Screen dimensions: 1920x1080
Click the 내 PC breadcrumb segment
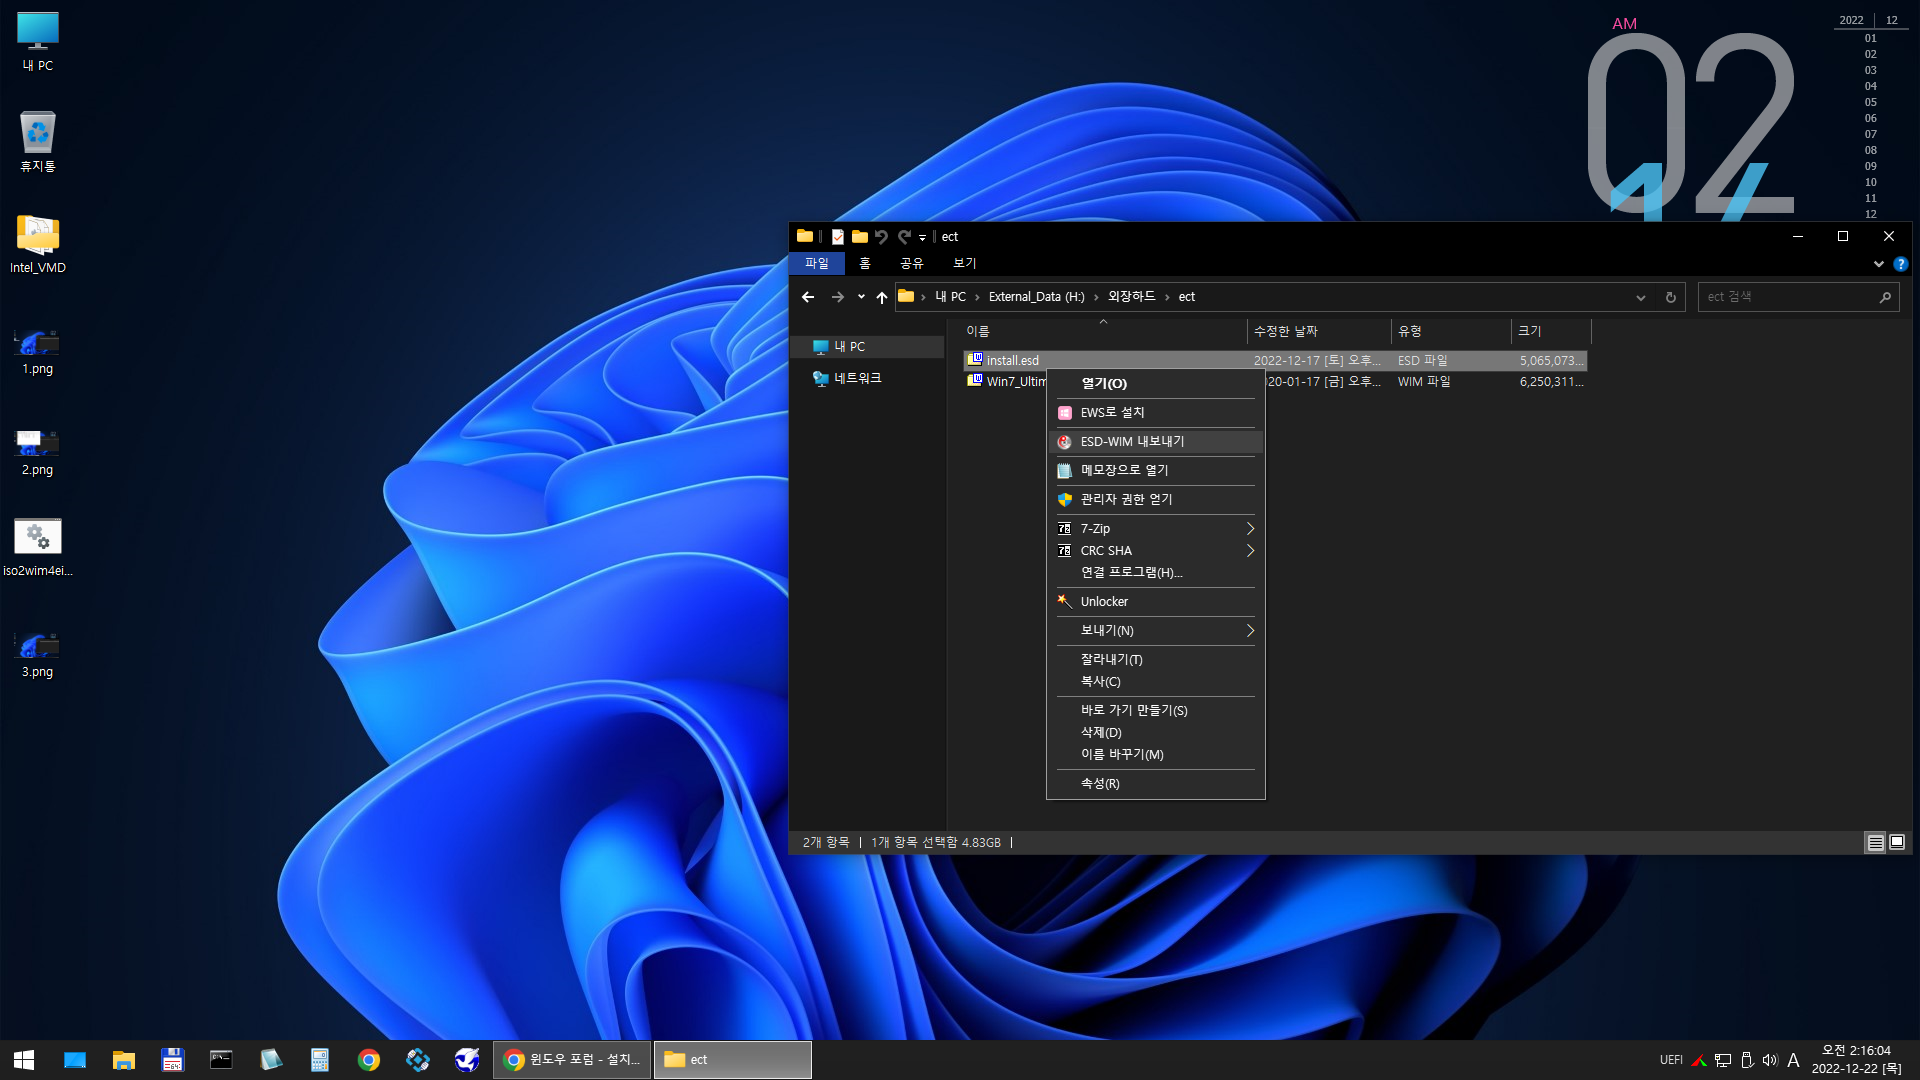coord(950,297)
